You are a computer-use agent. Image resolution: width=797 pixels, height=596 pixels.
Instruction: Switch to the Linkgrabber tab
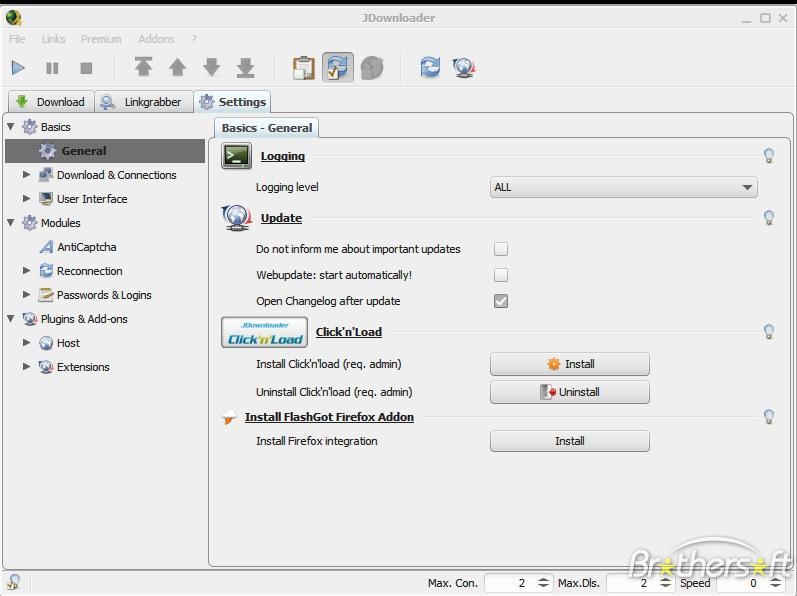coord(142,102)
